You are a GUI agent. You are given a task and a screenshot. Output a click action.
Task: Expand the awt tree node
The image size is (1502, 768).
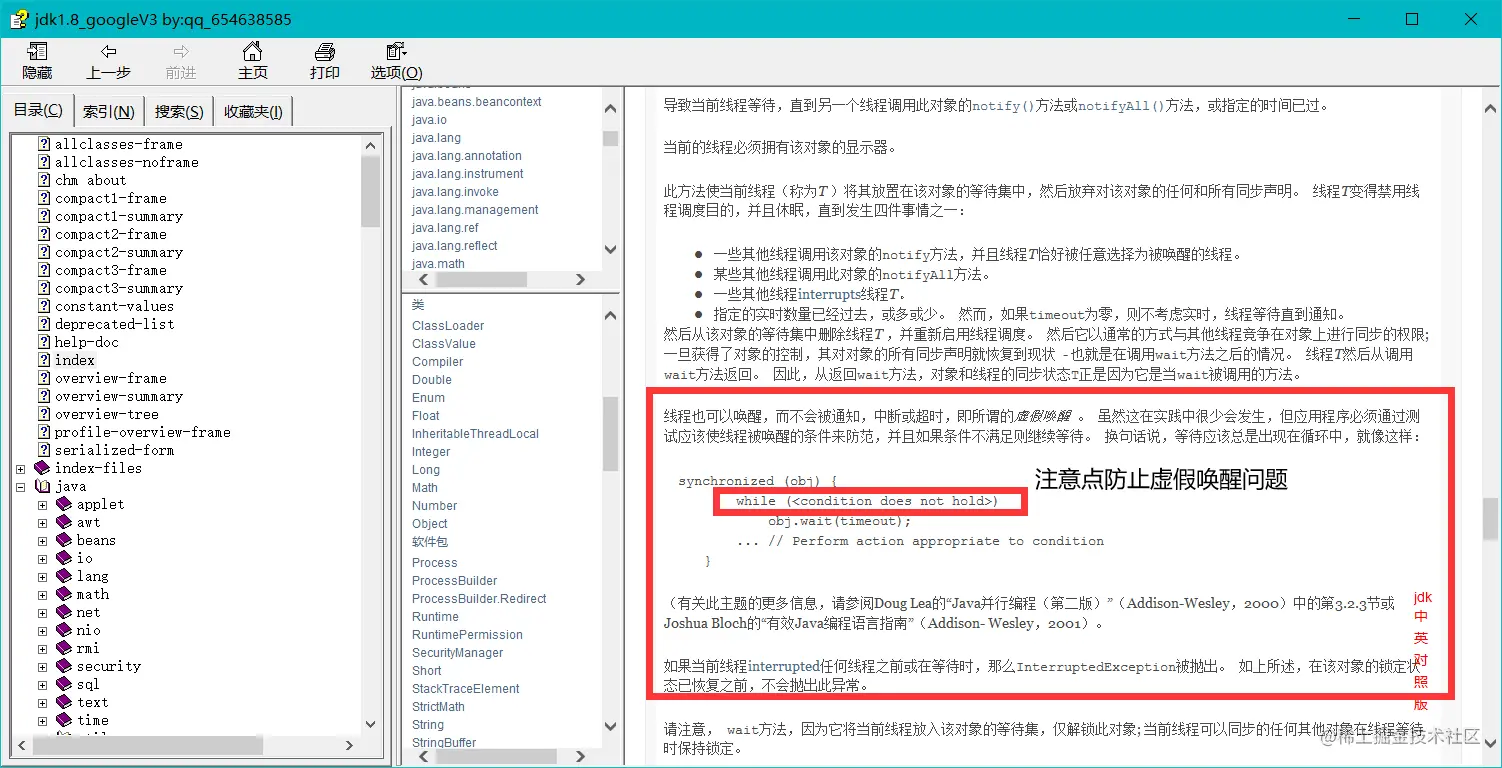pyautogui.click(x=43, y=523)
